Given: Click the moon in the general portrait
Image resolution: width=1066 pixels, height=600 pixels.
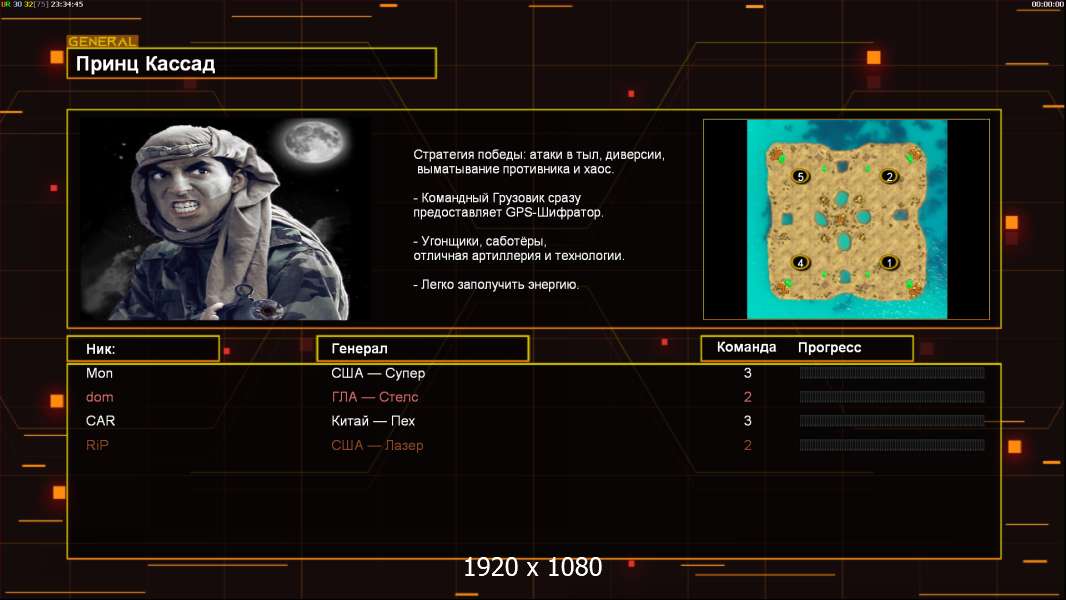Looking at the screenshot, I should [x=313, y=141].
